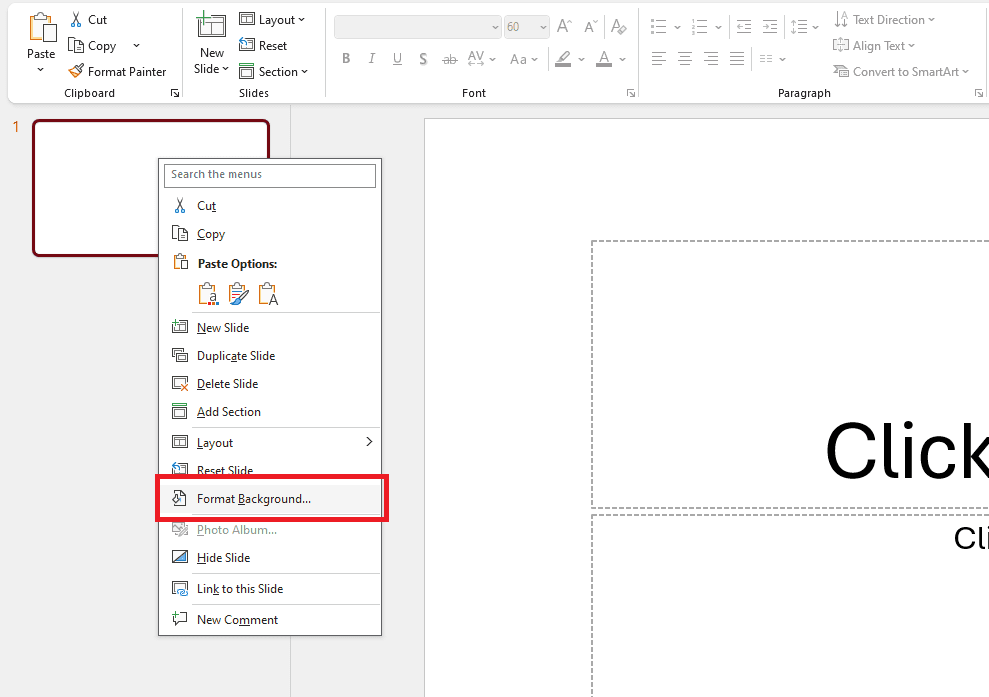The height and width of the screenshot is (697, 989).
Task: Paste using destination theme option icon
Action: [208, 294]
